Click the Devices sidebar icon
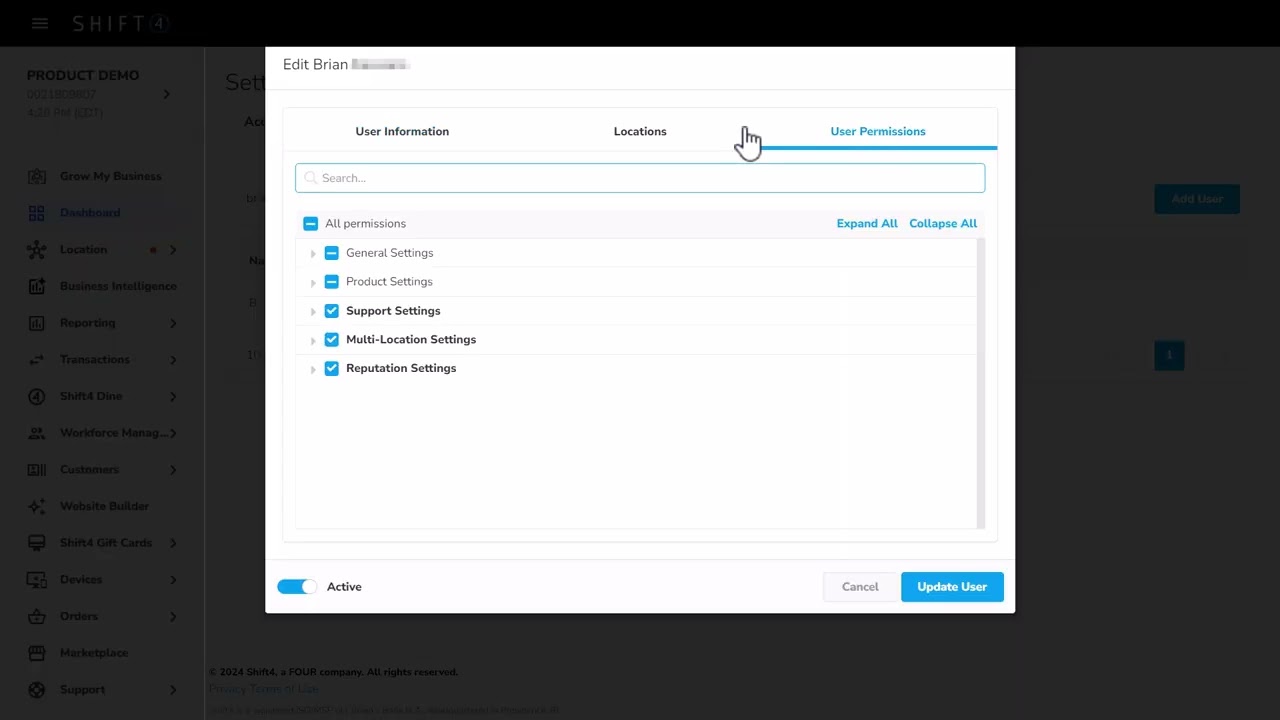Viewport: 1280px width, 720px height. point(37,579)
